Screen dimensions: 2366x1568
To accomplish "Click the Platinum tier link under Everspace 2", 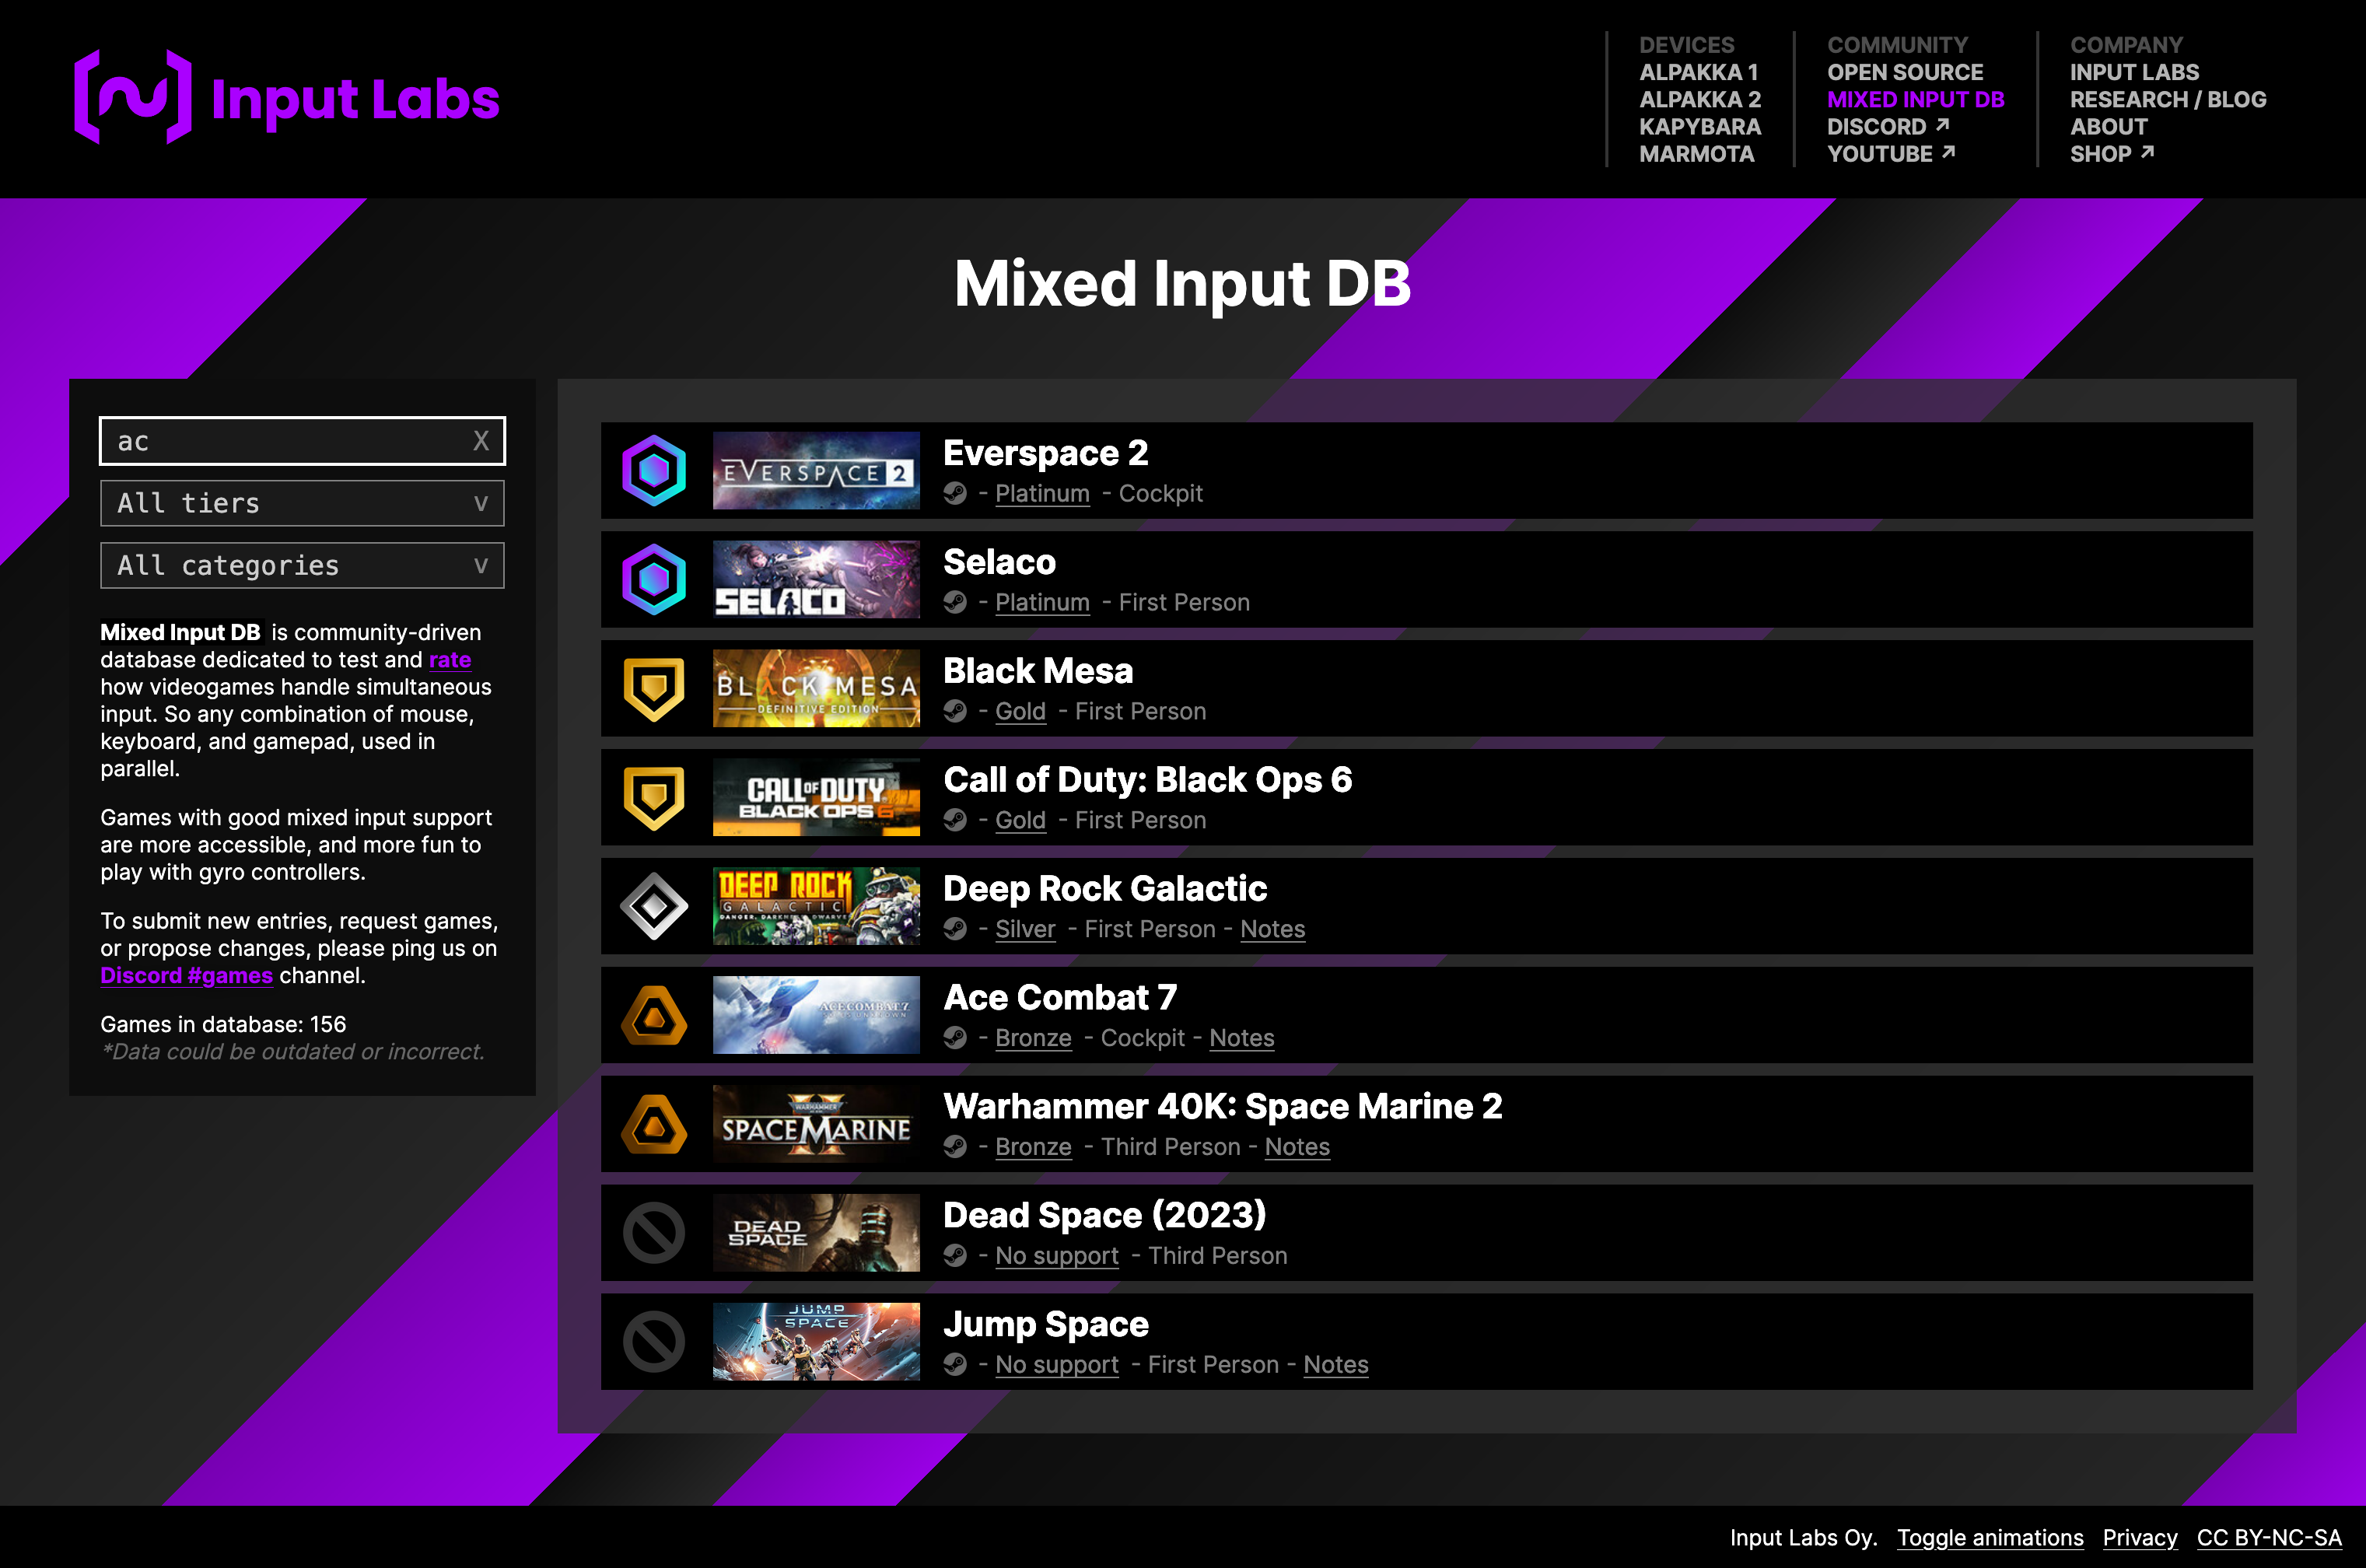I will pyautogui.click(x=1042, y=494).
